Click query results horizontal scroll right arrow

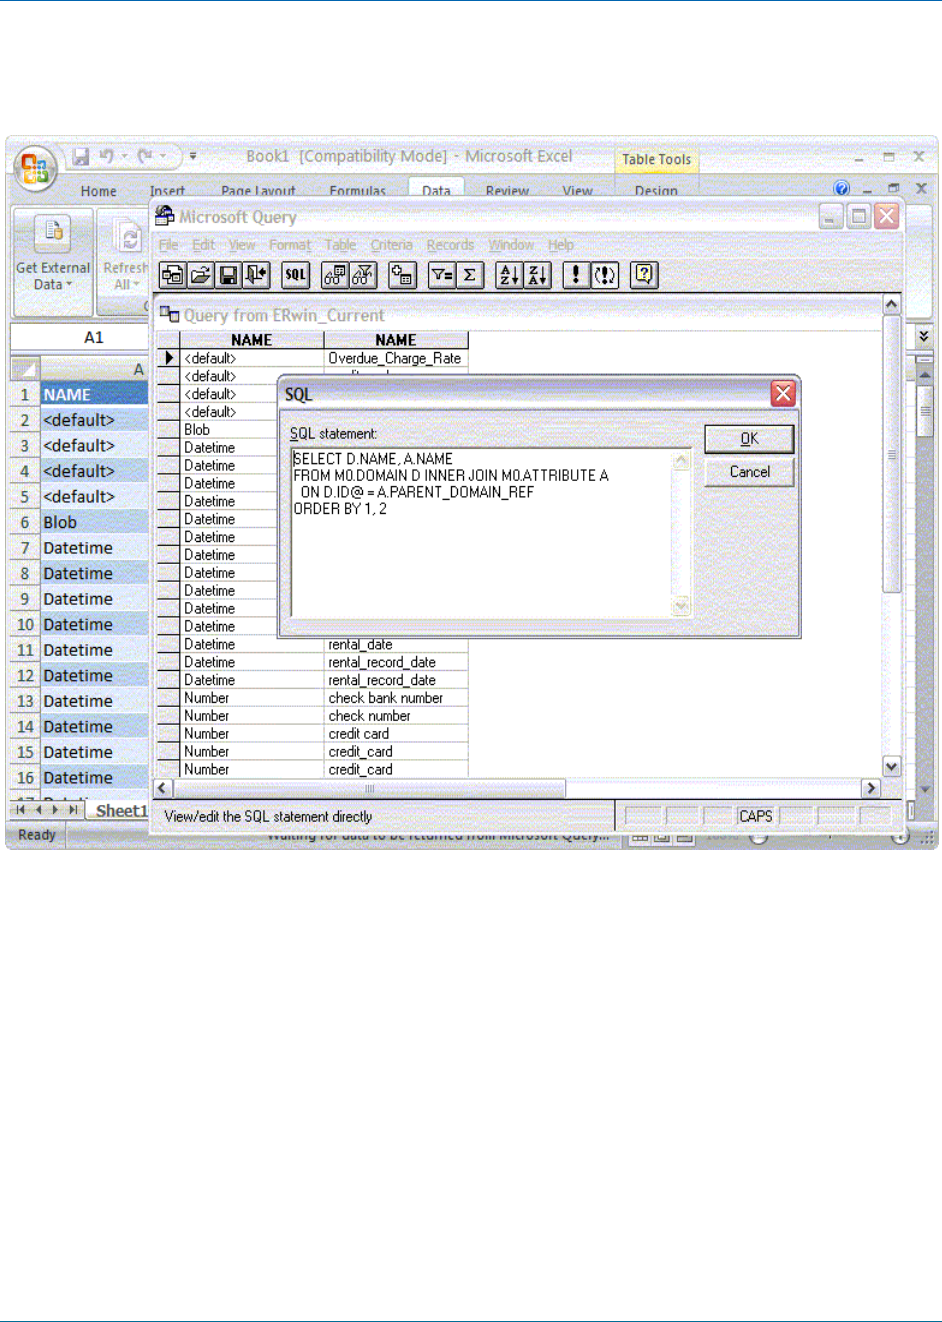click(x=871, y=788)
